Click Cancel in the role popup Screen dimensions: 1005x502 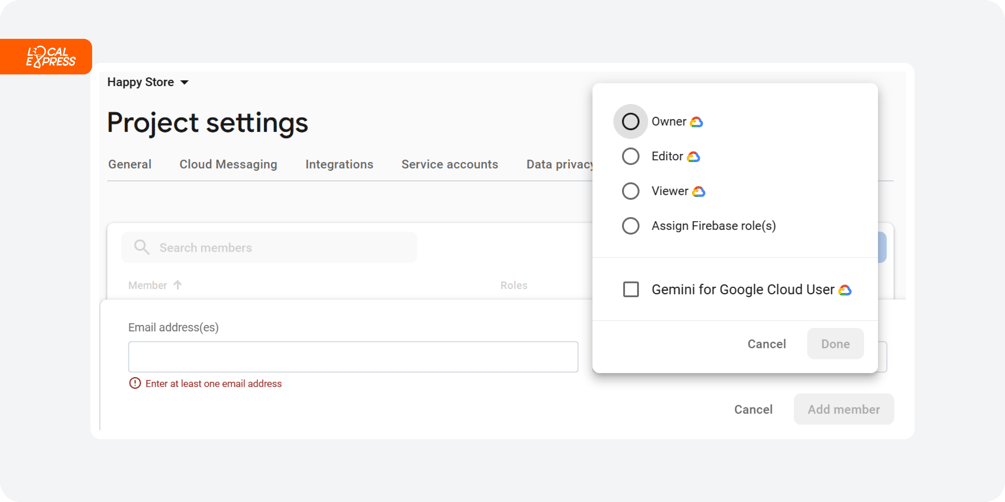coord(767,344)
